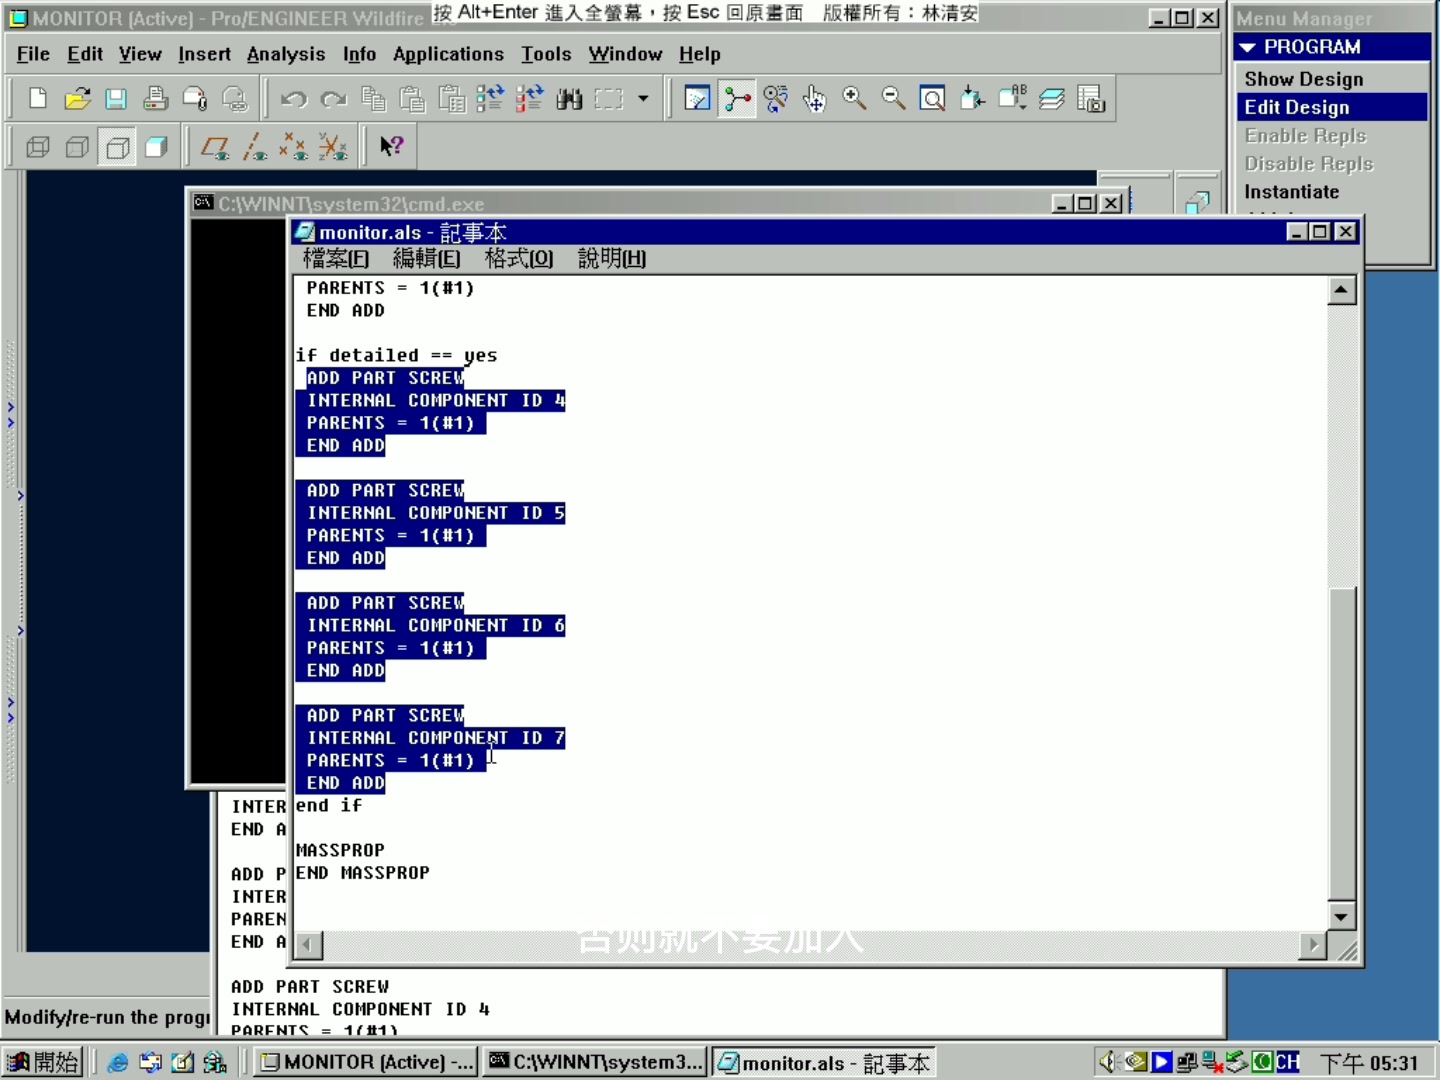Click the "end if" line in Notepad
The image size is (1440, 1080).
[x=329, y=805]
